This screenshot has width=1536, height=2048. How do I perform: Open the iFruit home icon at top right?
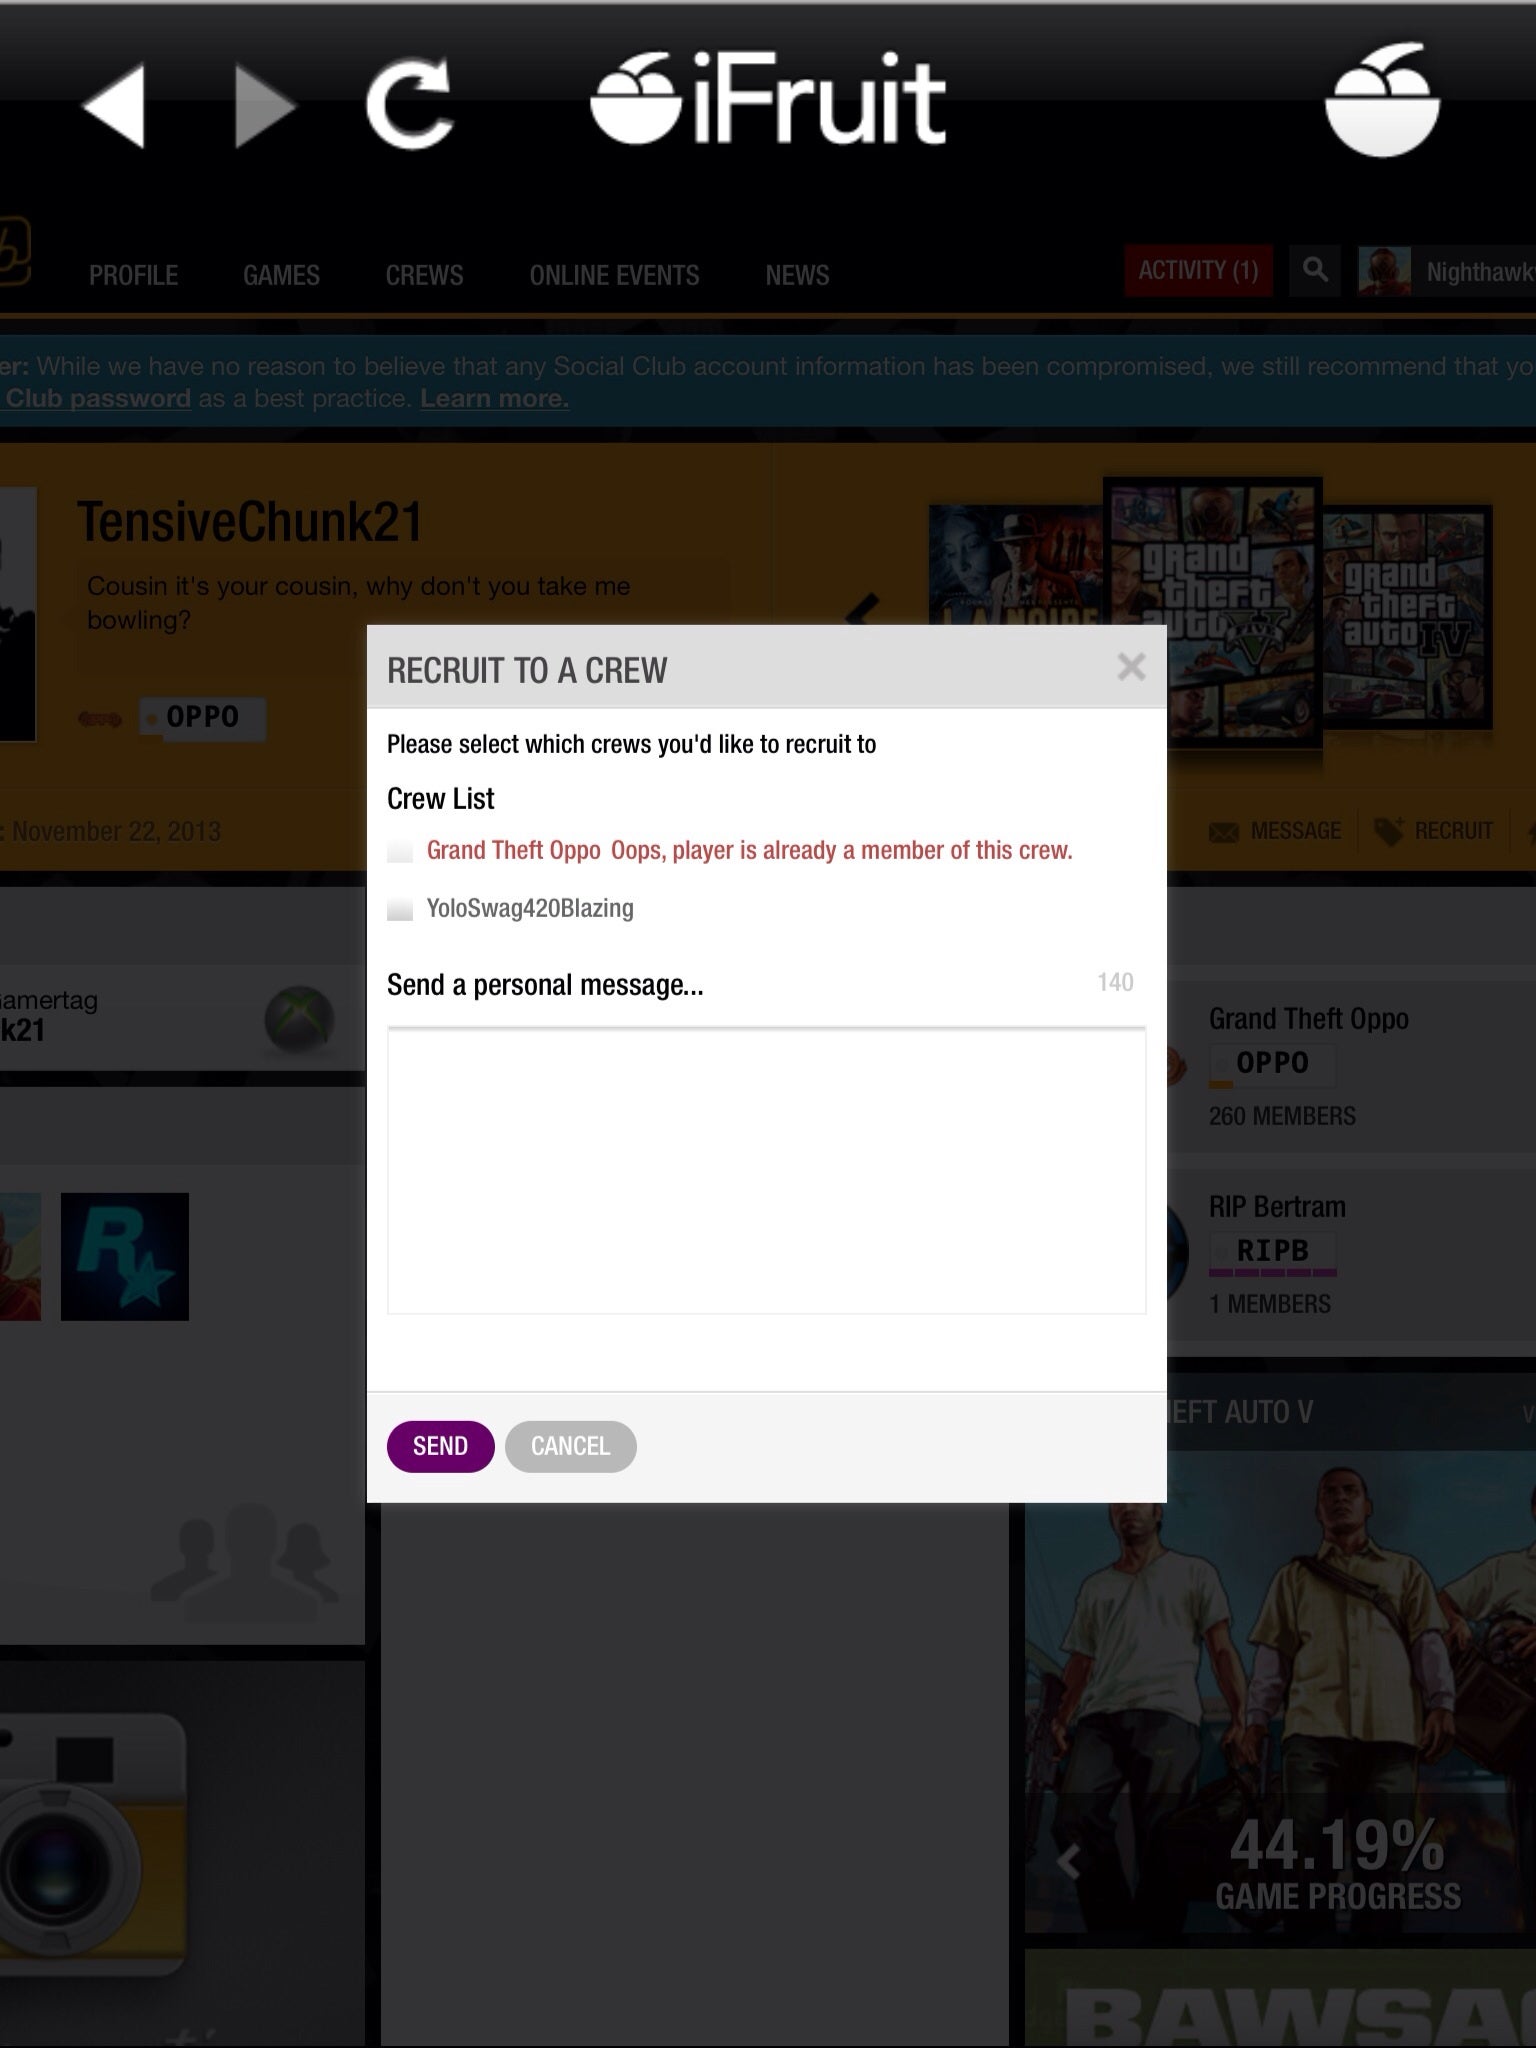point(1383,100)
